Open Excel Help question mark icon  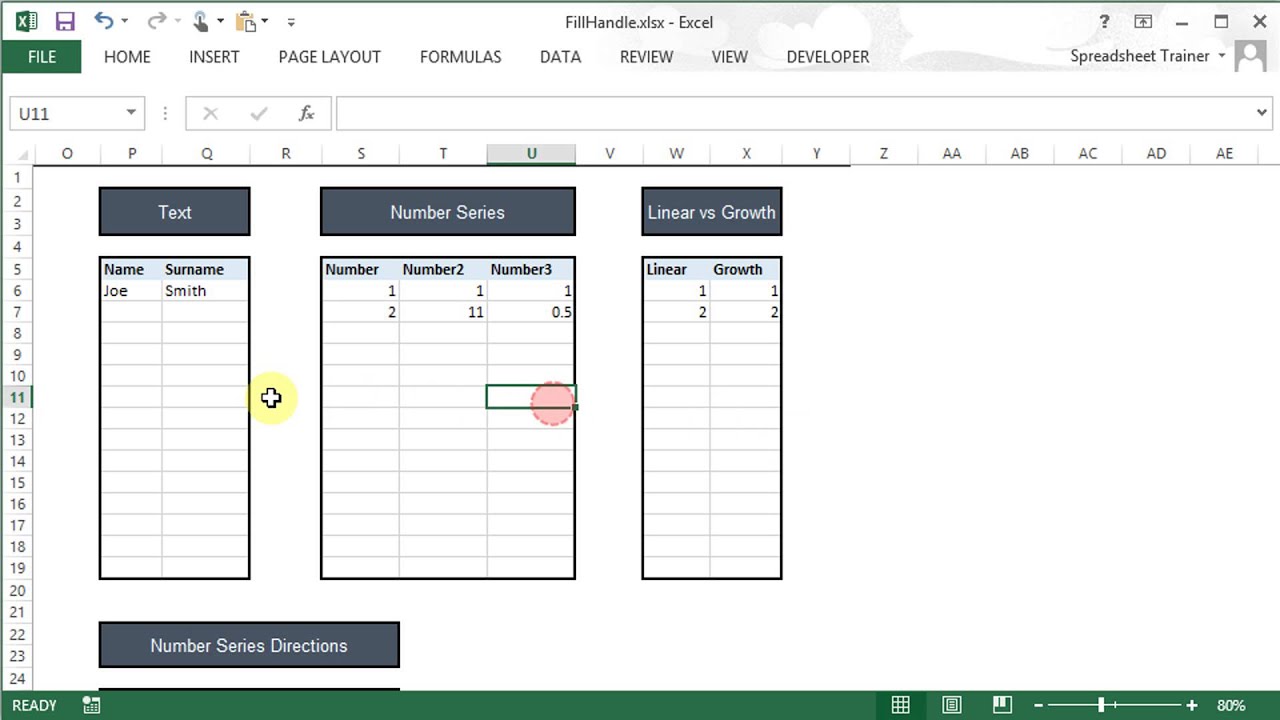coord(1104,21)
